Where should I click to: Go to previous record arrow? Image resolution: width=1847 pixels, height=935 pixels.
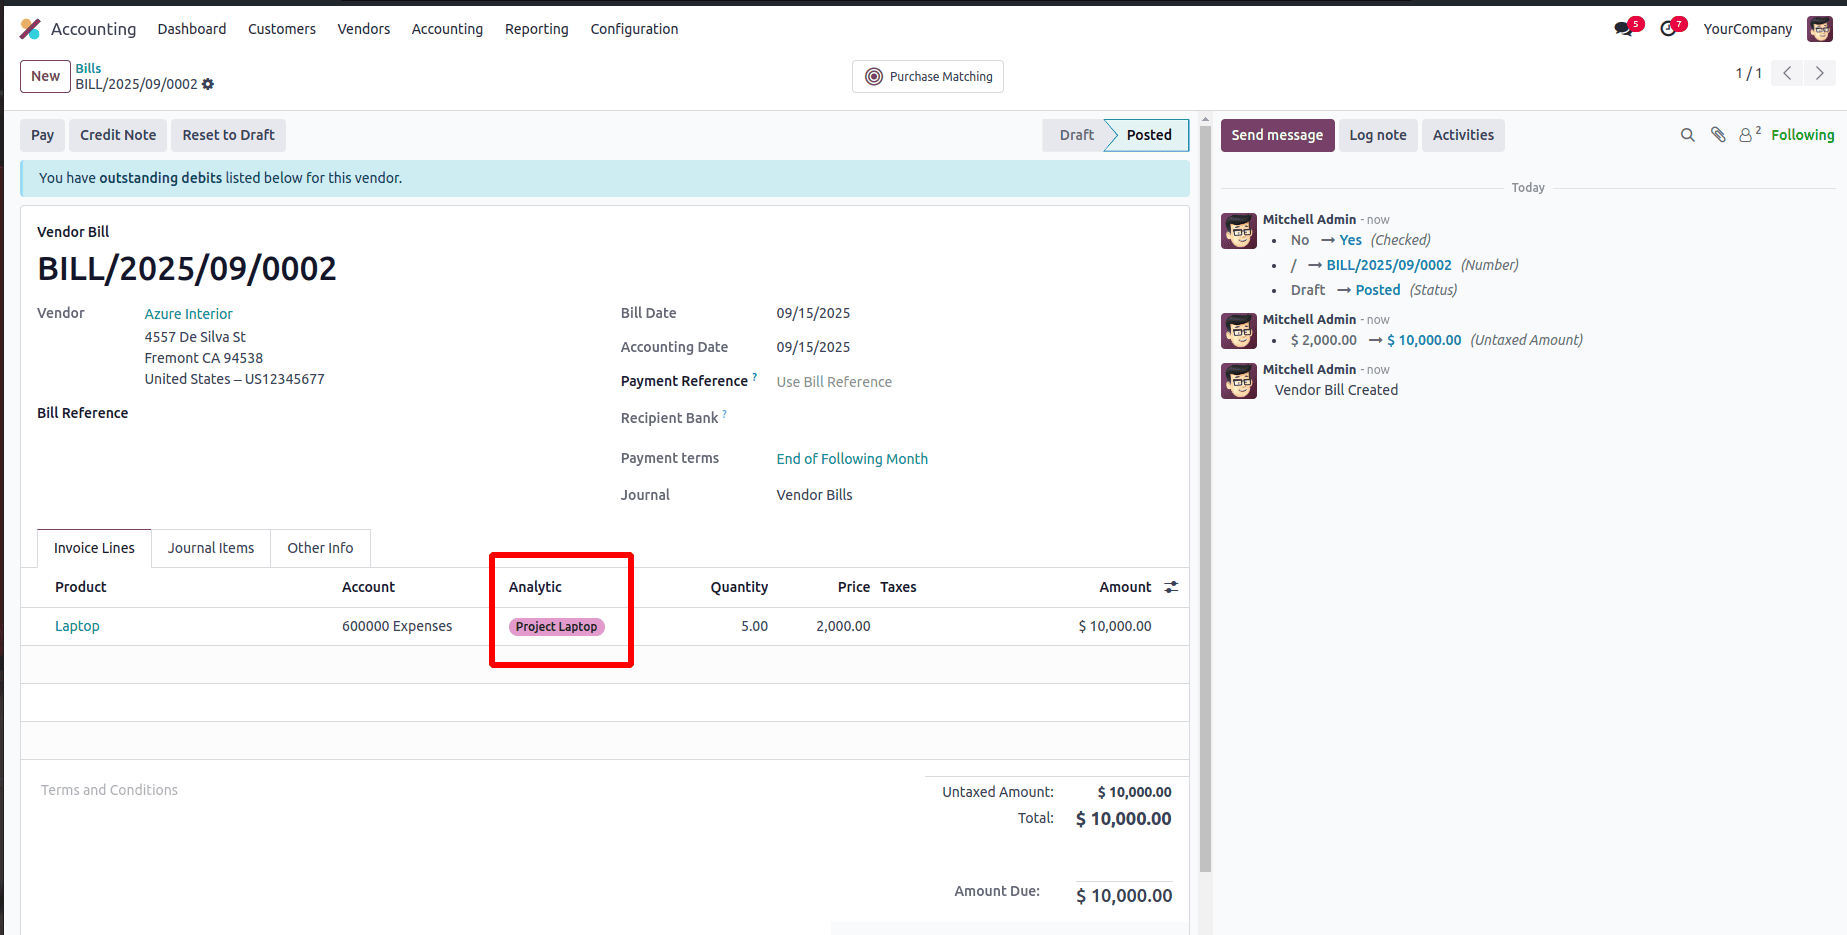pos(1787,73)
